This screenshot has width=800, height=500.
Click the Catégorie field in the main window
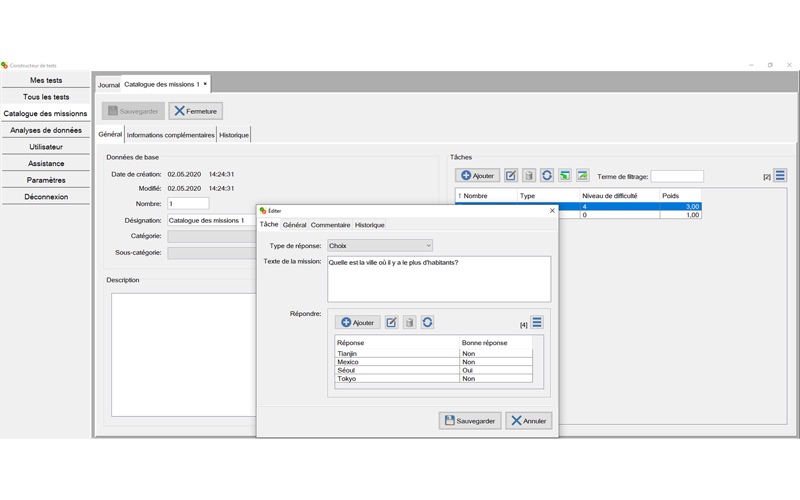click(212, 236)
